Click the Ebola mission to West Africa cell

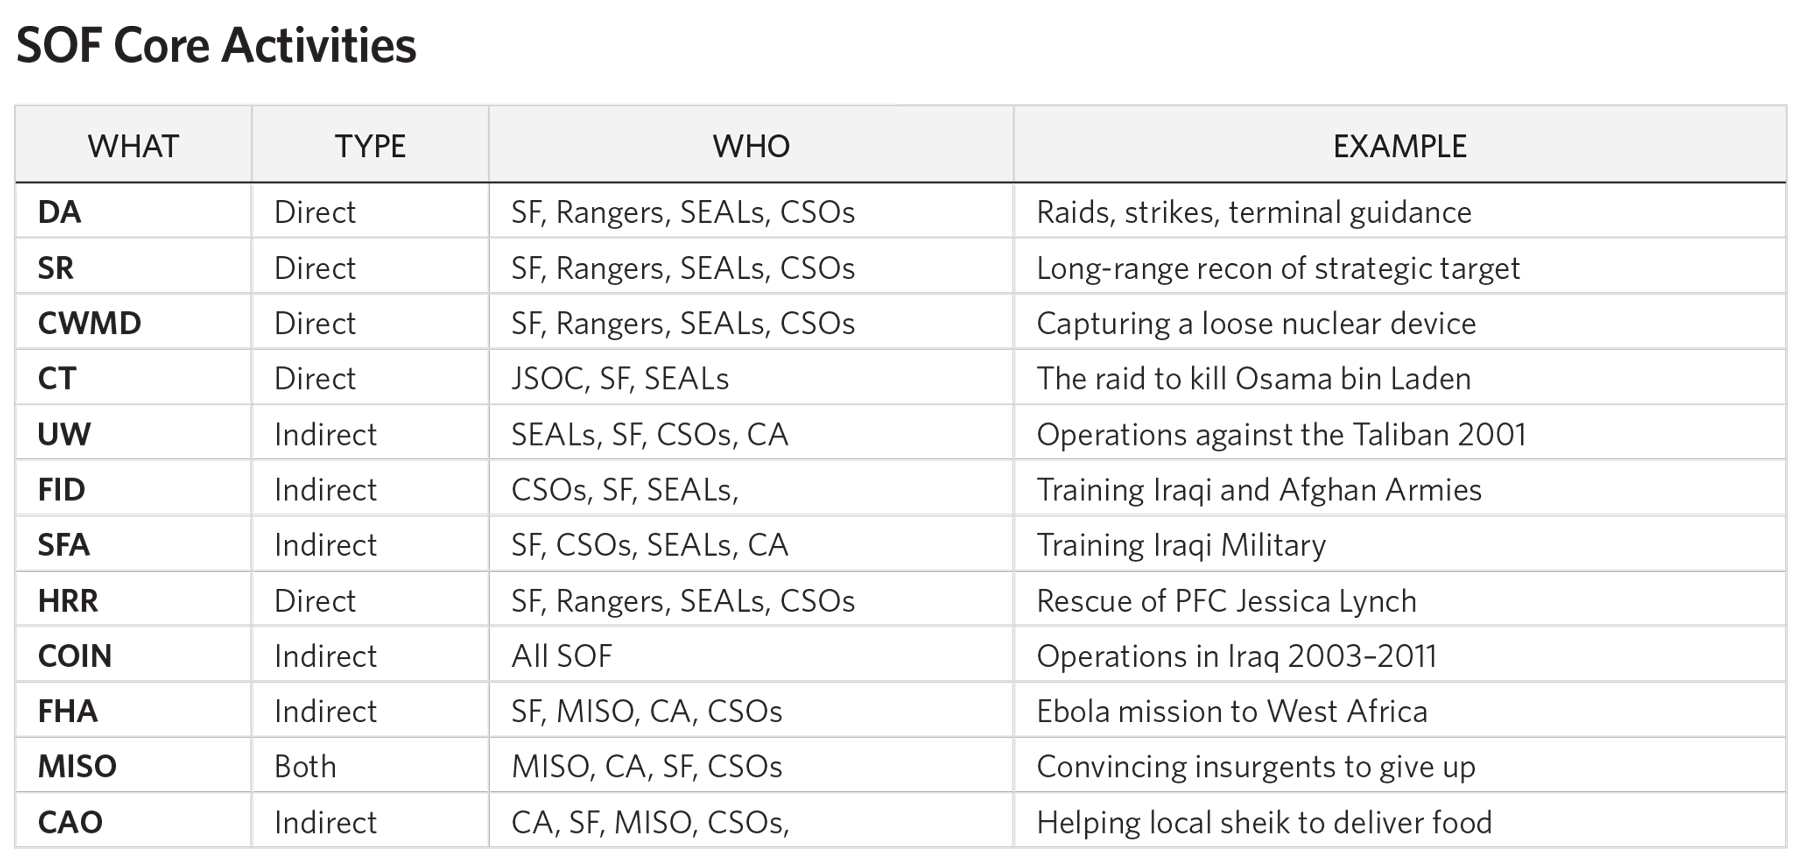coord(1232,711)
